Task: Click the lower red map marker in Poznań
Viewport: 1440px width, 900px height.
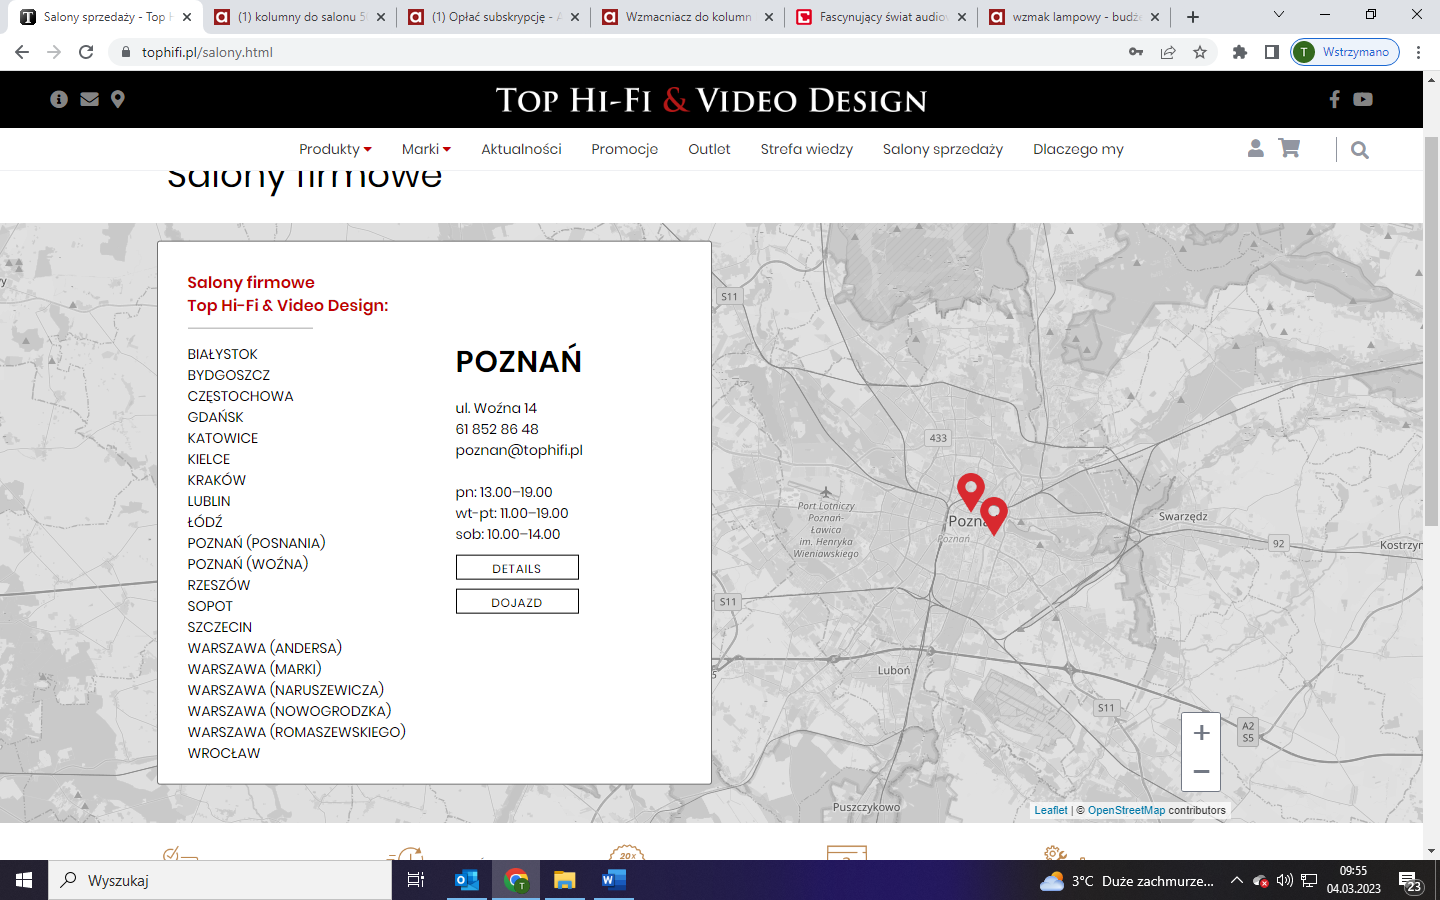Action: pos(994,516)
